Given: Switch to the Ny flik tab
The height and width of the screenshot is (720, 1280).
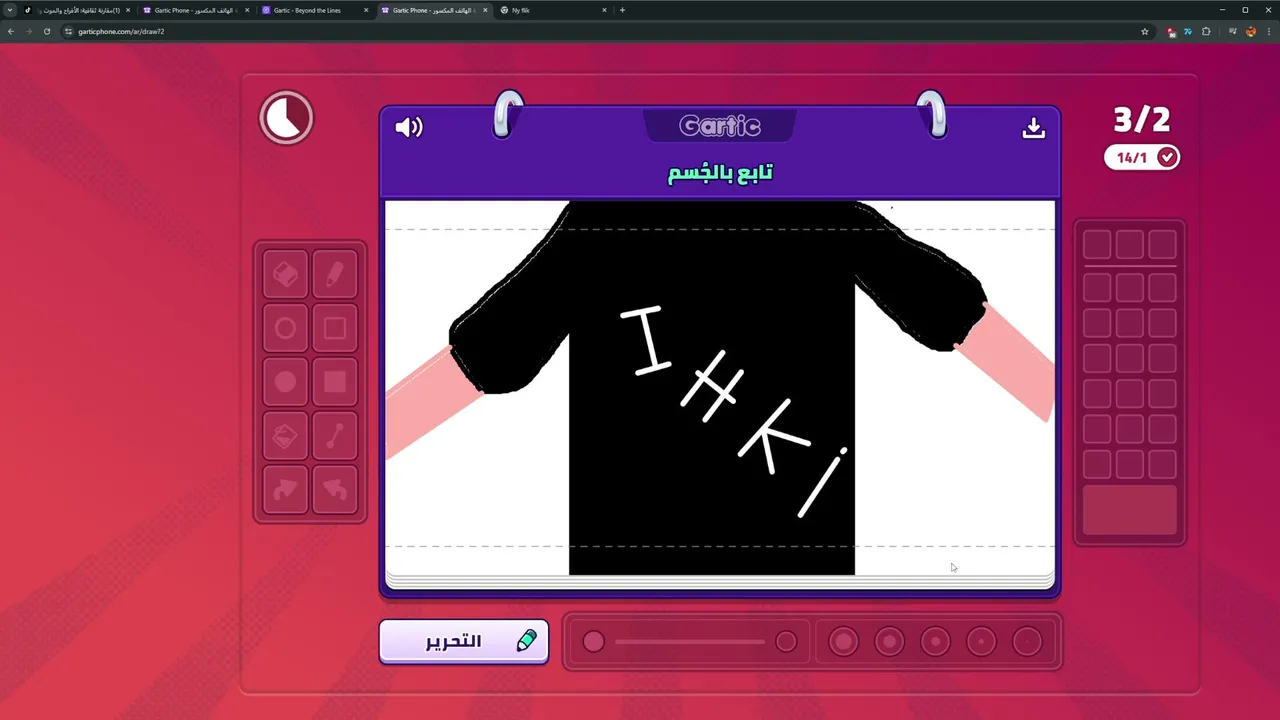Looking at the screenshot, I should pos(553,10).
